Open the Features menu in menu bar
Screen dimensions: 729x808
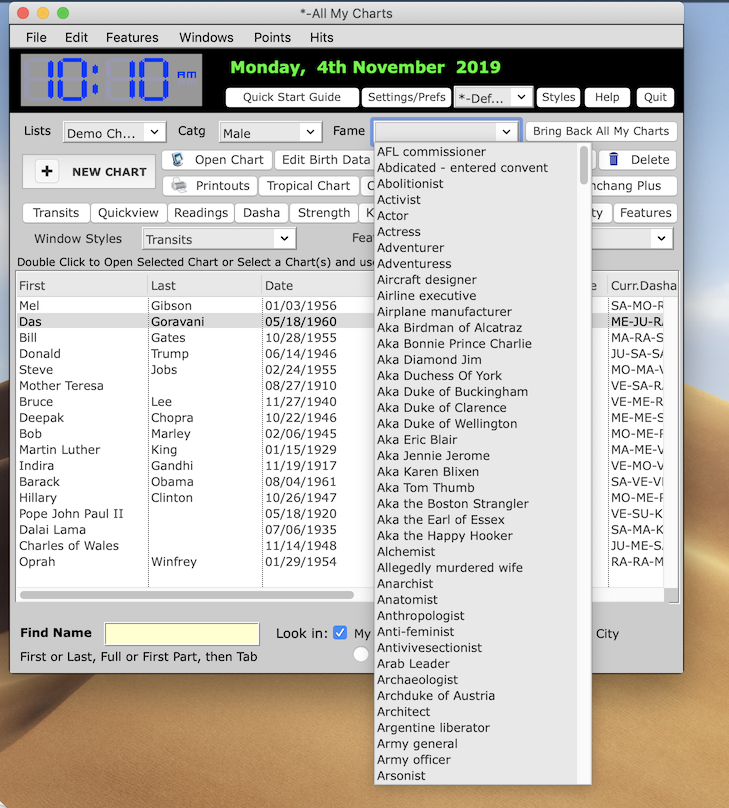click(x=132, y=38)
